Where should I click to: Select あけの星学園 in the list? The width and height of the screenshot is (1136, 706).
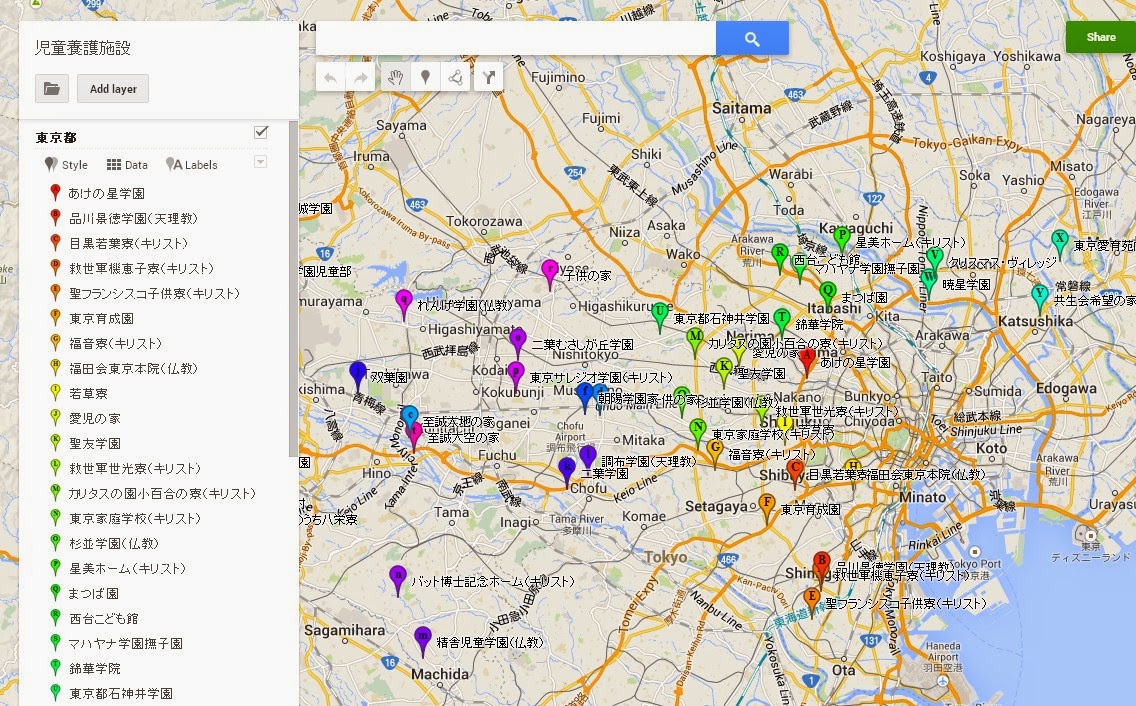coord(106,194)
